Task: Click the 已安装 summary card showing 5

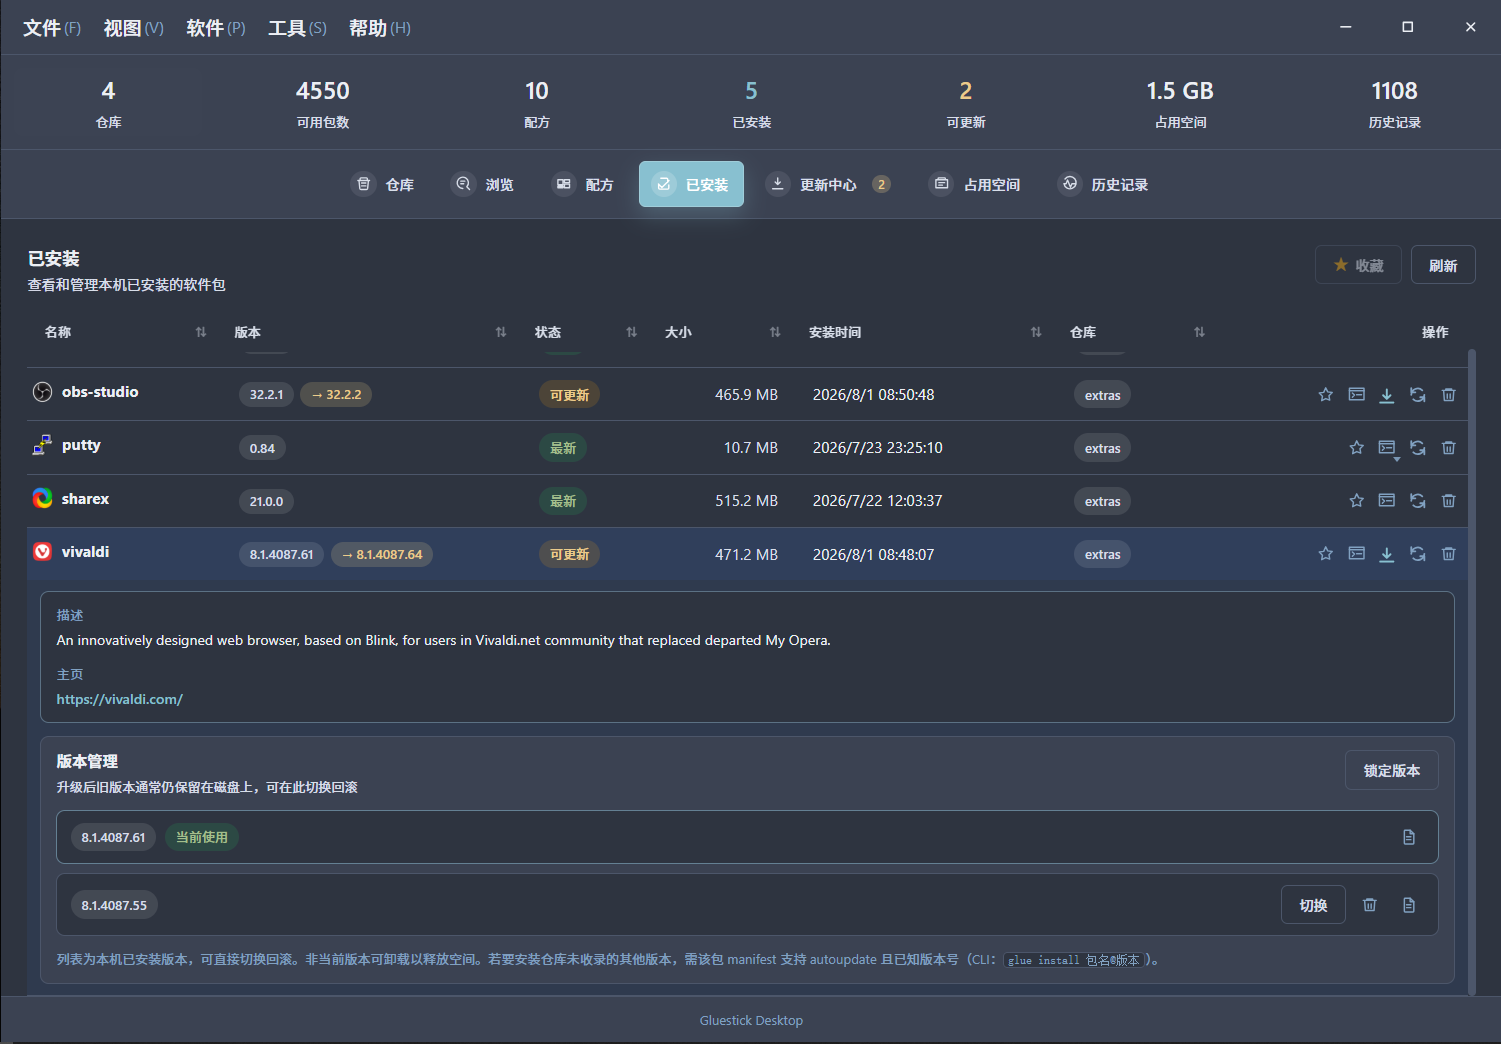Action: click(x=751, y=103)
